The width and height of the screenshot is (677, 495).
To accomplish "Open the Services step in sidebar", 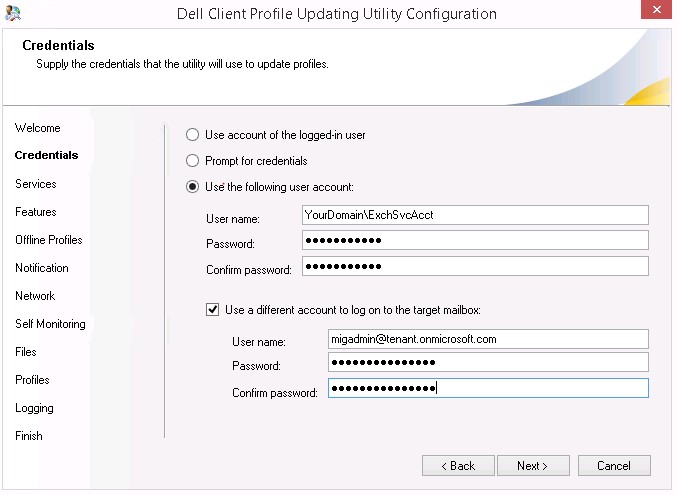I will point(36,184).
